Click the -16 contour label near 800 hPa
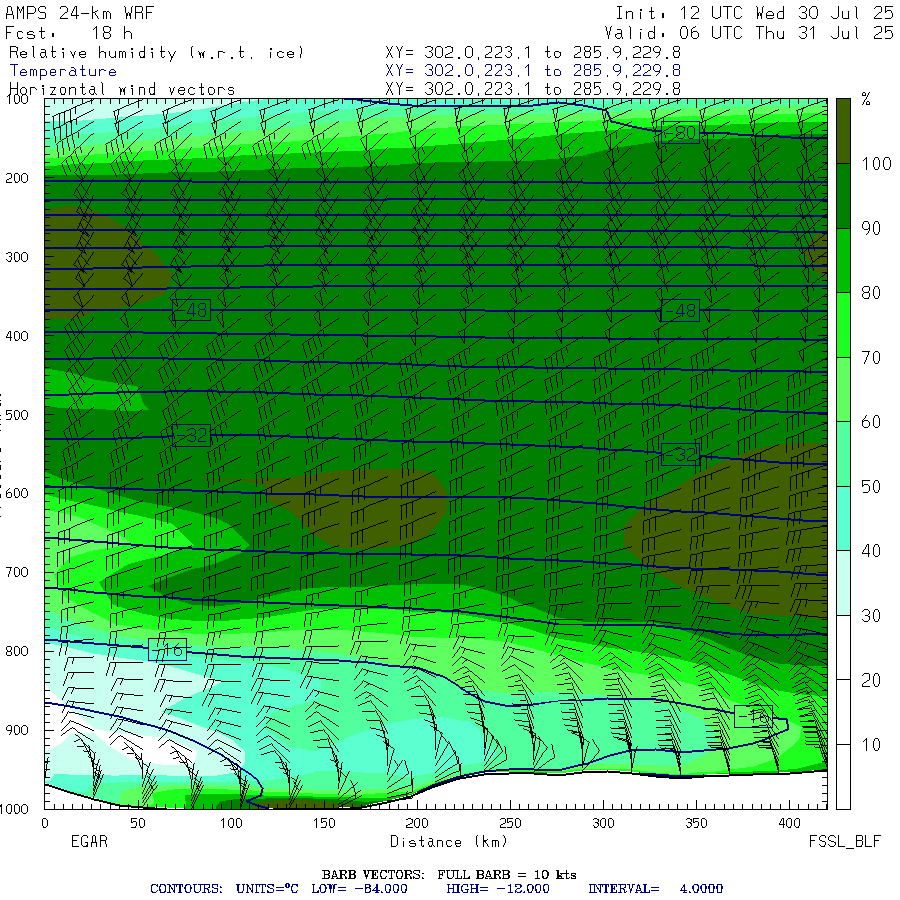Viewport: 900px width, 900px height. [168, 650]
